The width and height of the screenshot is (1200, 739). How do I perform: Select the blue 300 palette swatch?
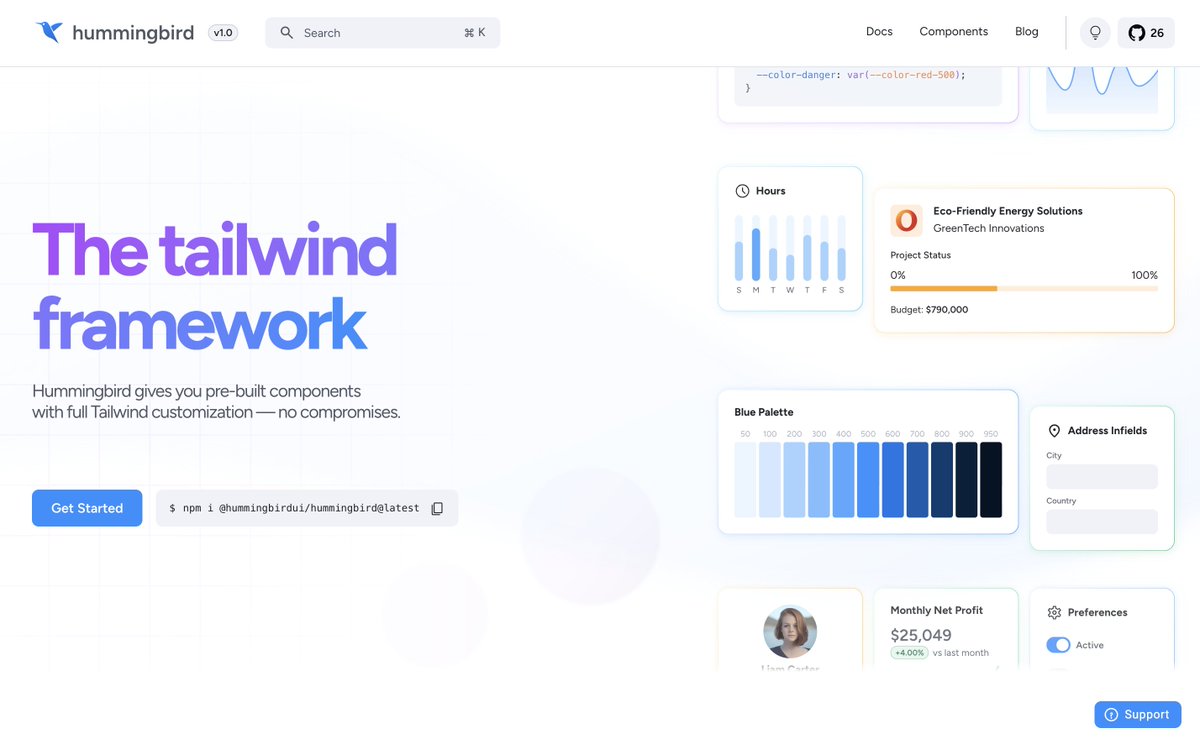tap(819, 480)
